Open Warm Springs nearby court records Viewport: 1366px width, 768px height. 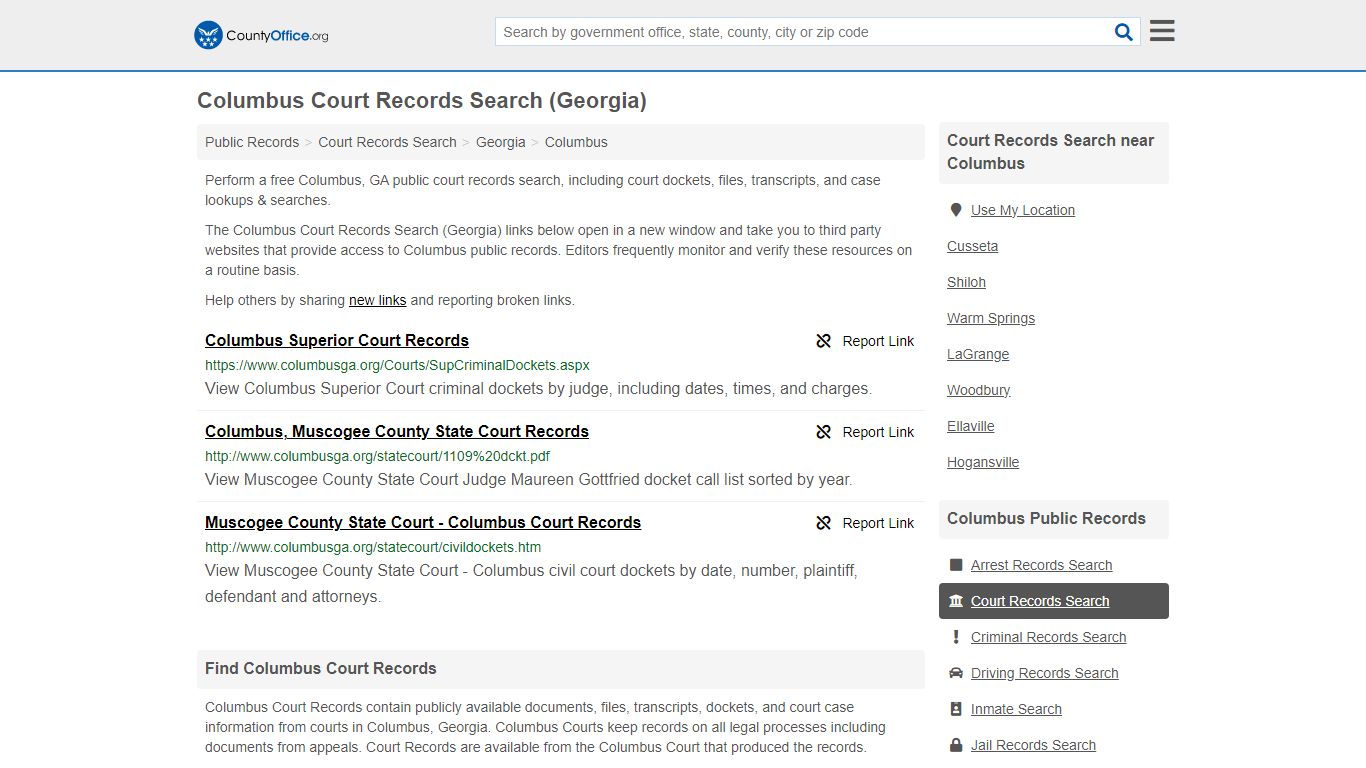coord(991,318)
